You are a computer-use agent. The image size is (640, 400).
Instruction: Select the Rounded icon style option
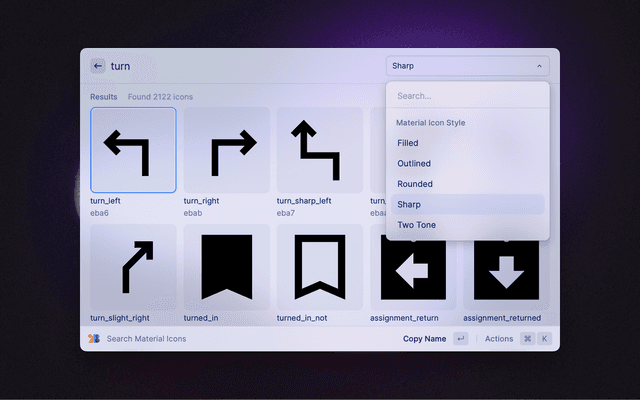415,184
